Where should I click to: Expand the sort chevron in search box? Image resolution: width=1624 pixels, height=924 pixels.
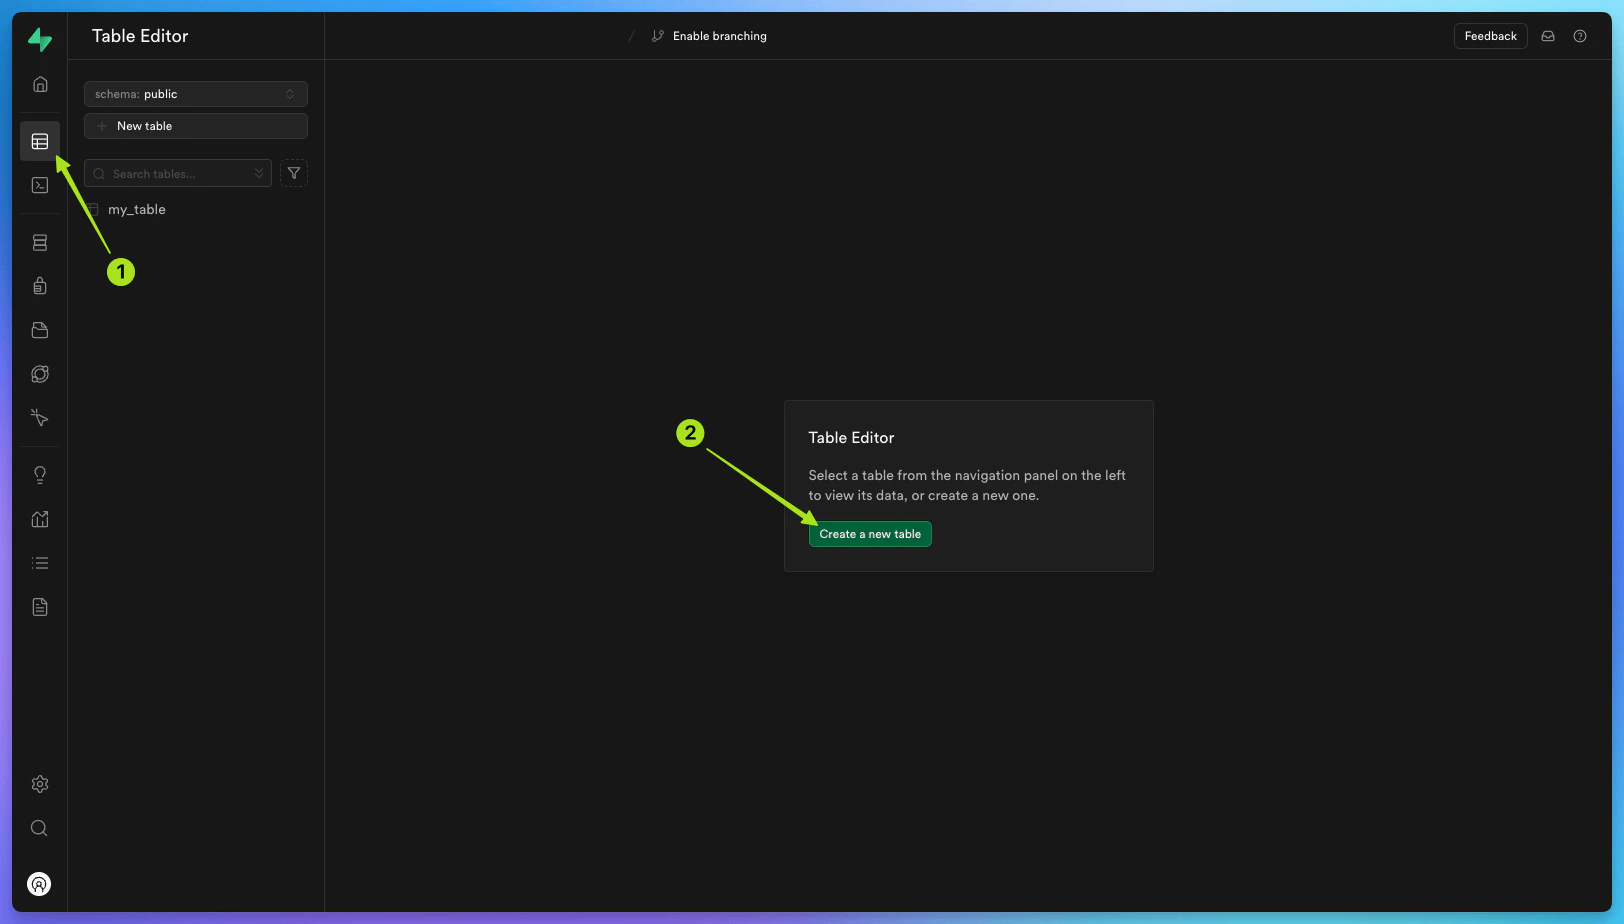[259, 173]
